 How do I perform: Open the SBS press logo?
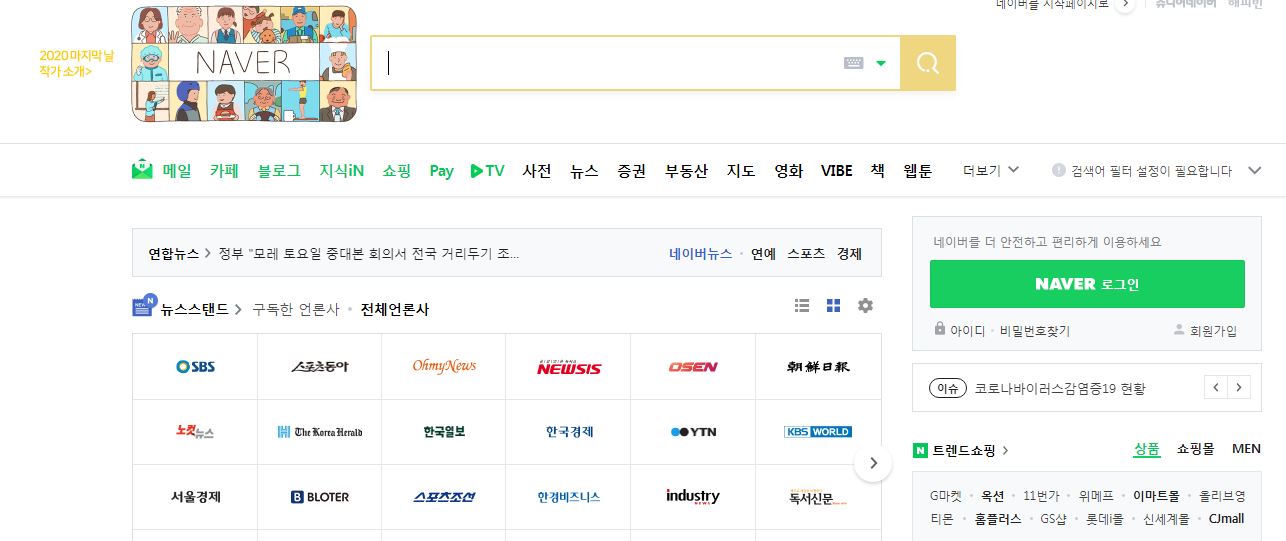click(195, 367)
